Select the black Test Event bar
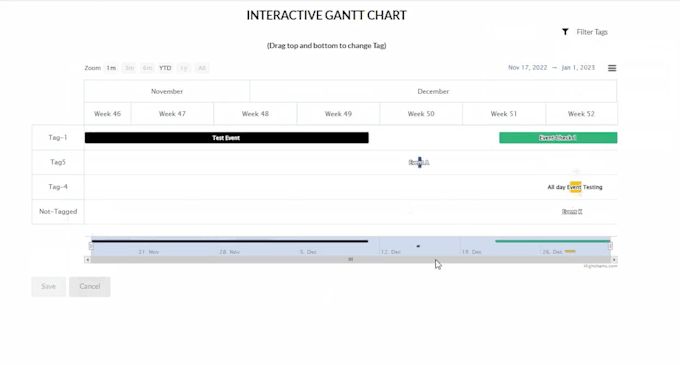The height and width of the screenshot is (365, 680). (227, 138)
